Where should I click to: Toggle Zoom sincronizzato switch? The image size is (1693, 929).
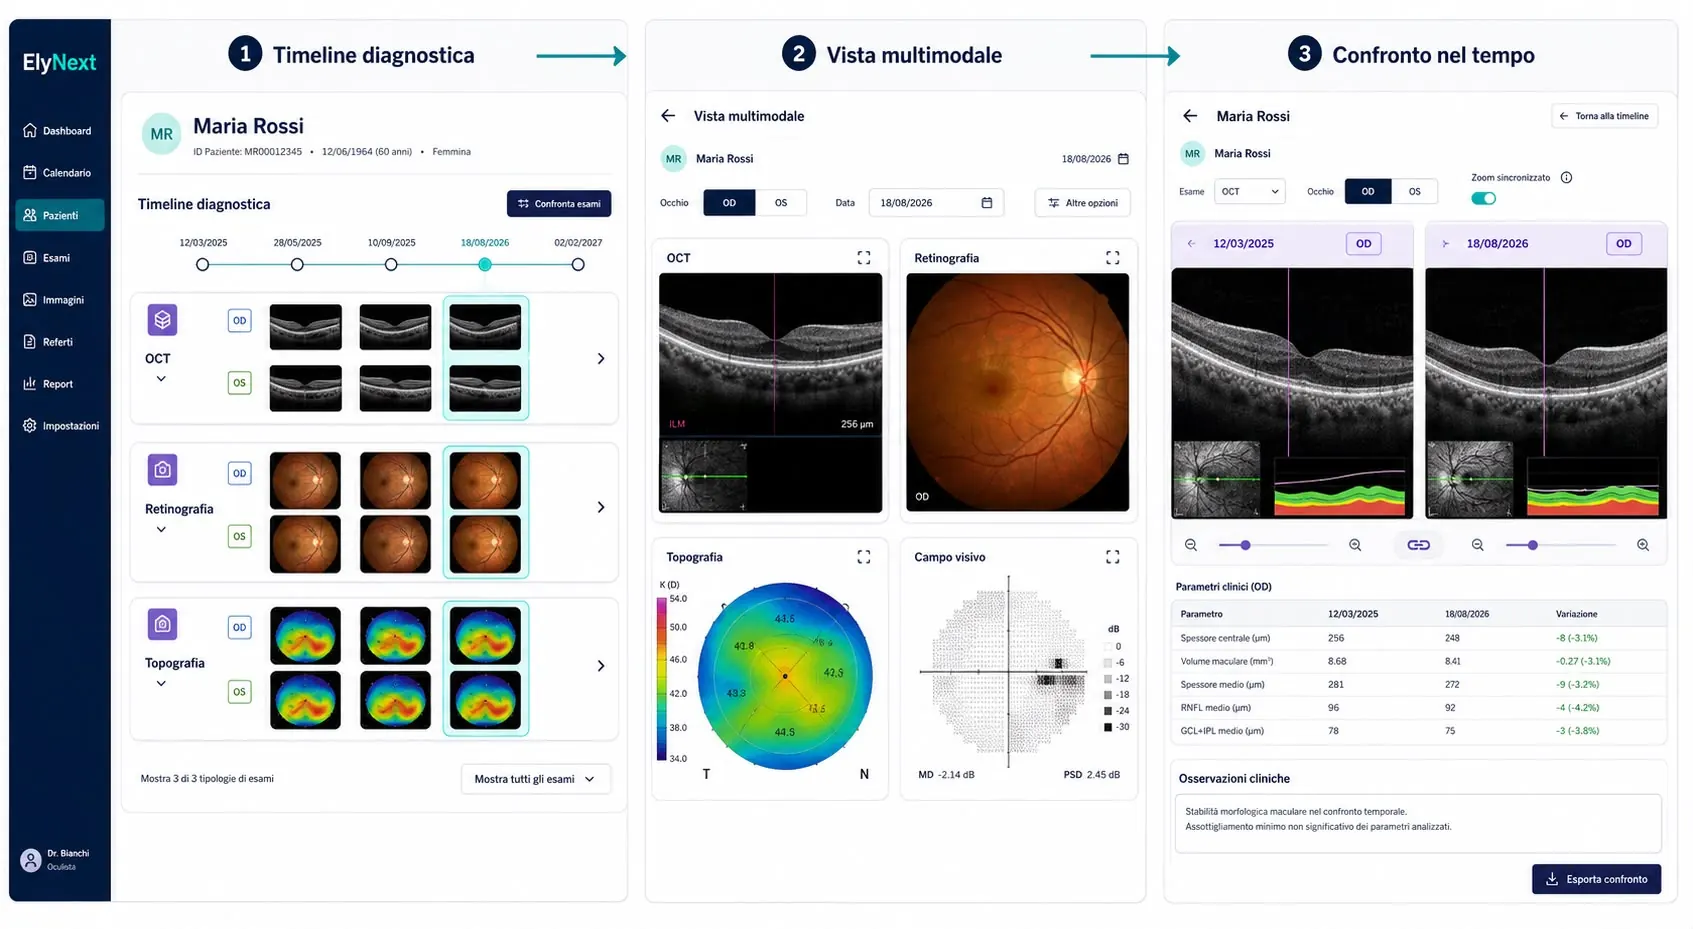[1483, 198]
